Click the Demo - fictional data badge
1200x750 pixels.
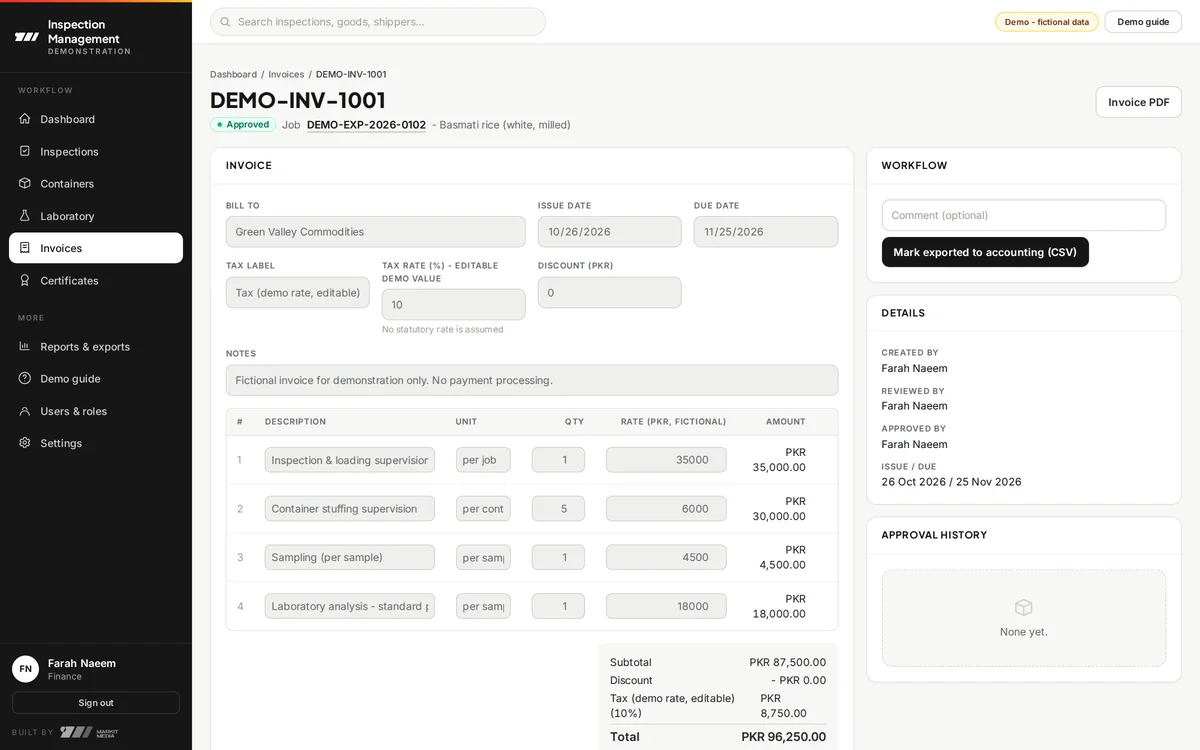[1046, 22]
